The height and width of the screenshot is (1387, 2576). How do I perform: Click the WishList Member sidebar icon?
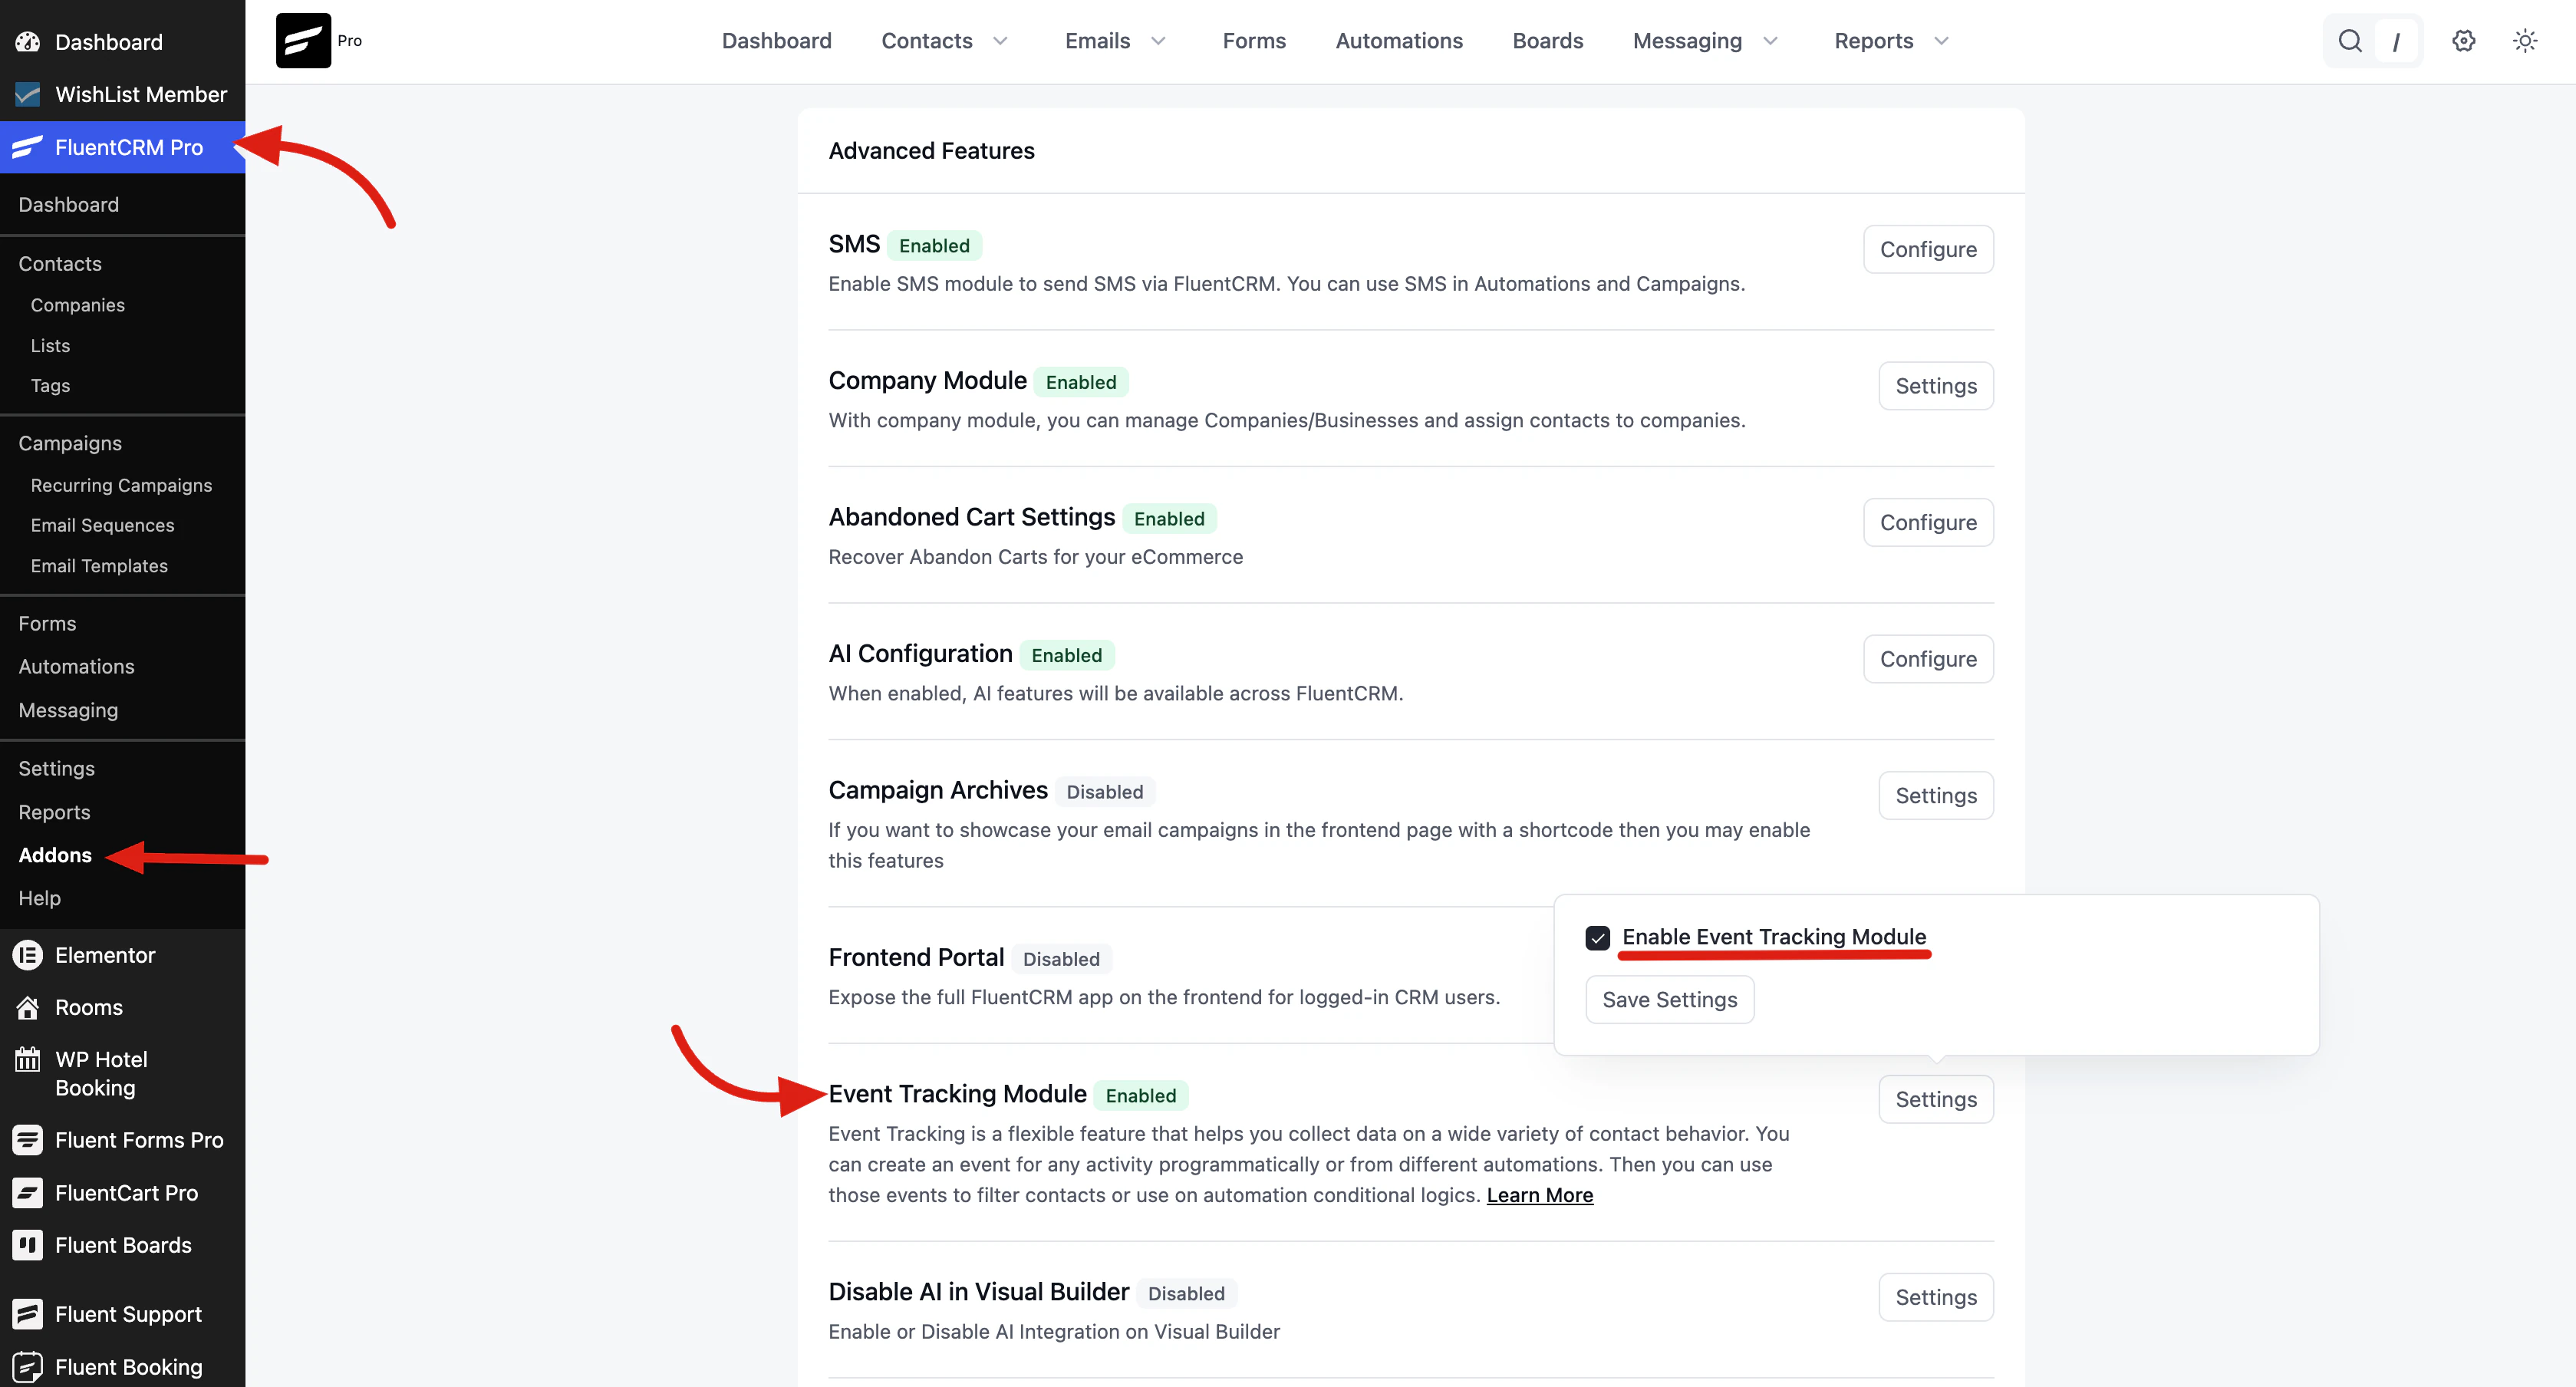28,94
